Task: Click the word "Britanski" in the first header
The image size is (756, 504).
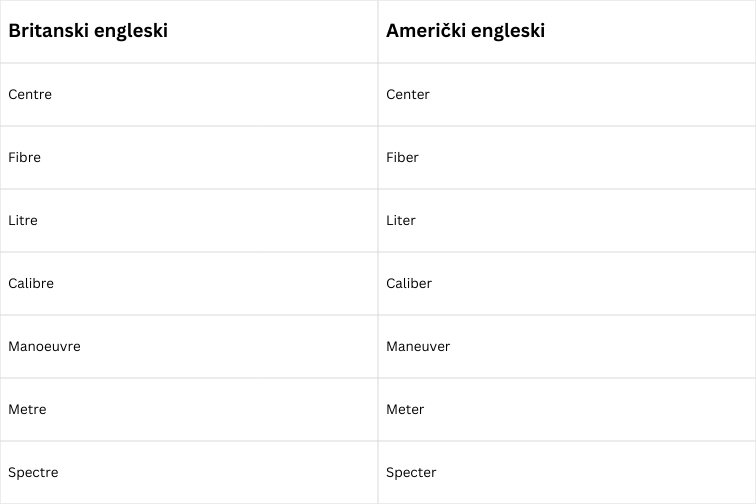Action: click(x=47, y=30)
